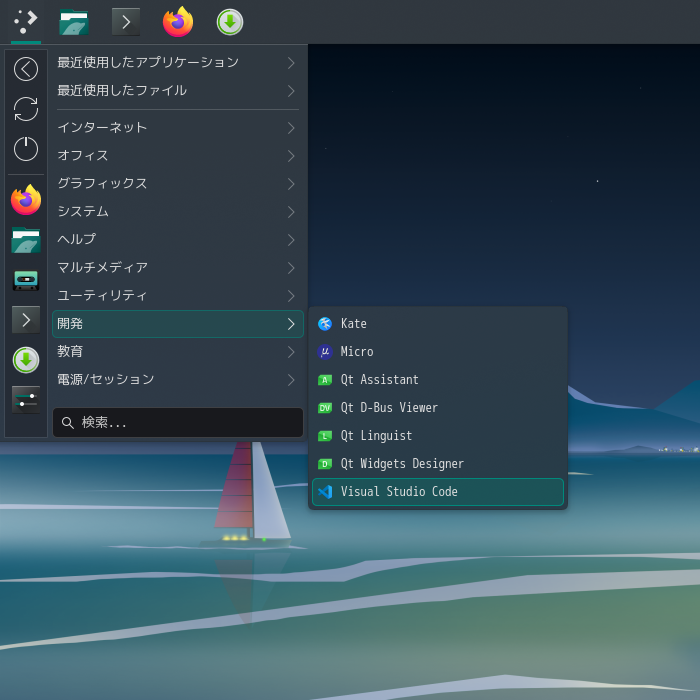Open Dolphin folder icon in favorites sidebar
This screenshot has width=700, height=700.
click(x=26, y=240)
